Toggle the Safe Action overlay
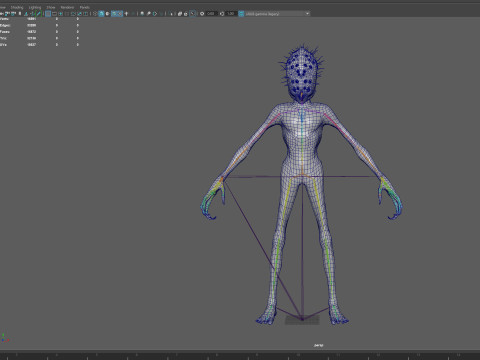The width and height of the screenshot is (480, 360). [79, 14]
